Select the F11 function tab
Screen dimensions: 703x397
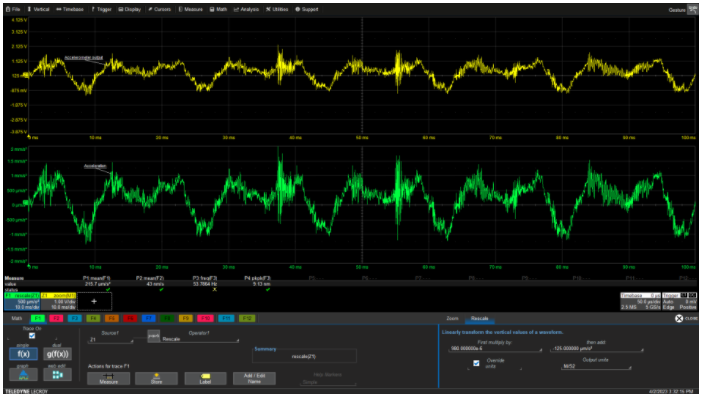(226, 318)
